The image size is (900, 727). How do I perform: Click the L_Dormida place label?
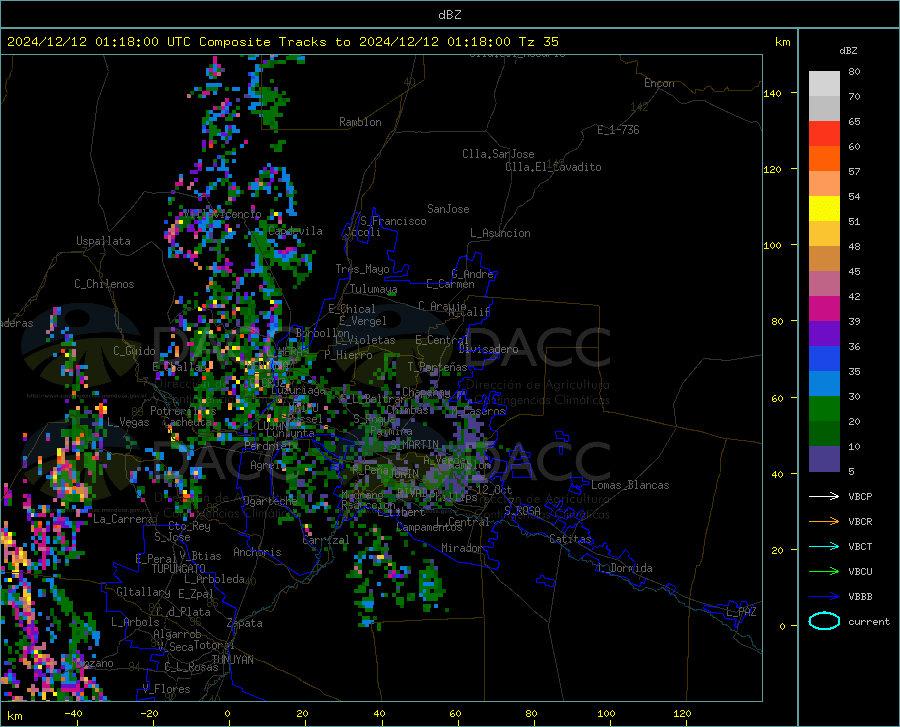[x=624, y=568]
